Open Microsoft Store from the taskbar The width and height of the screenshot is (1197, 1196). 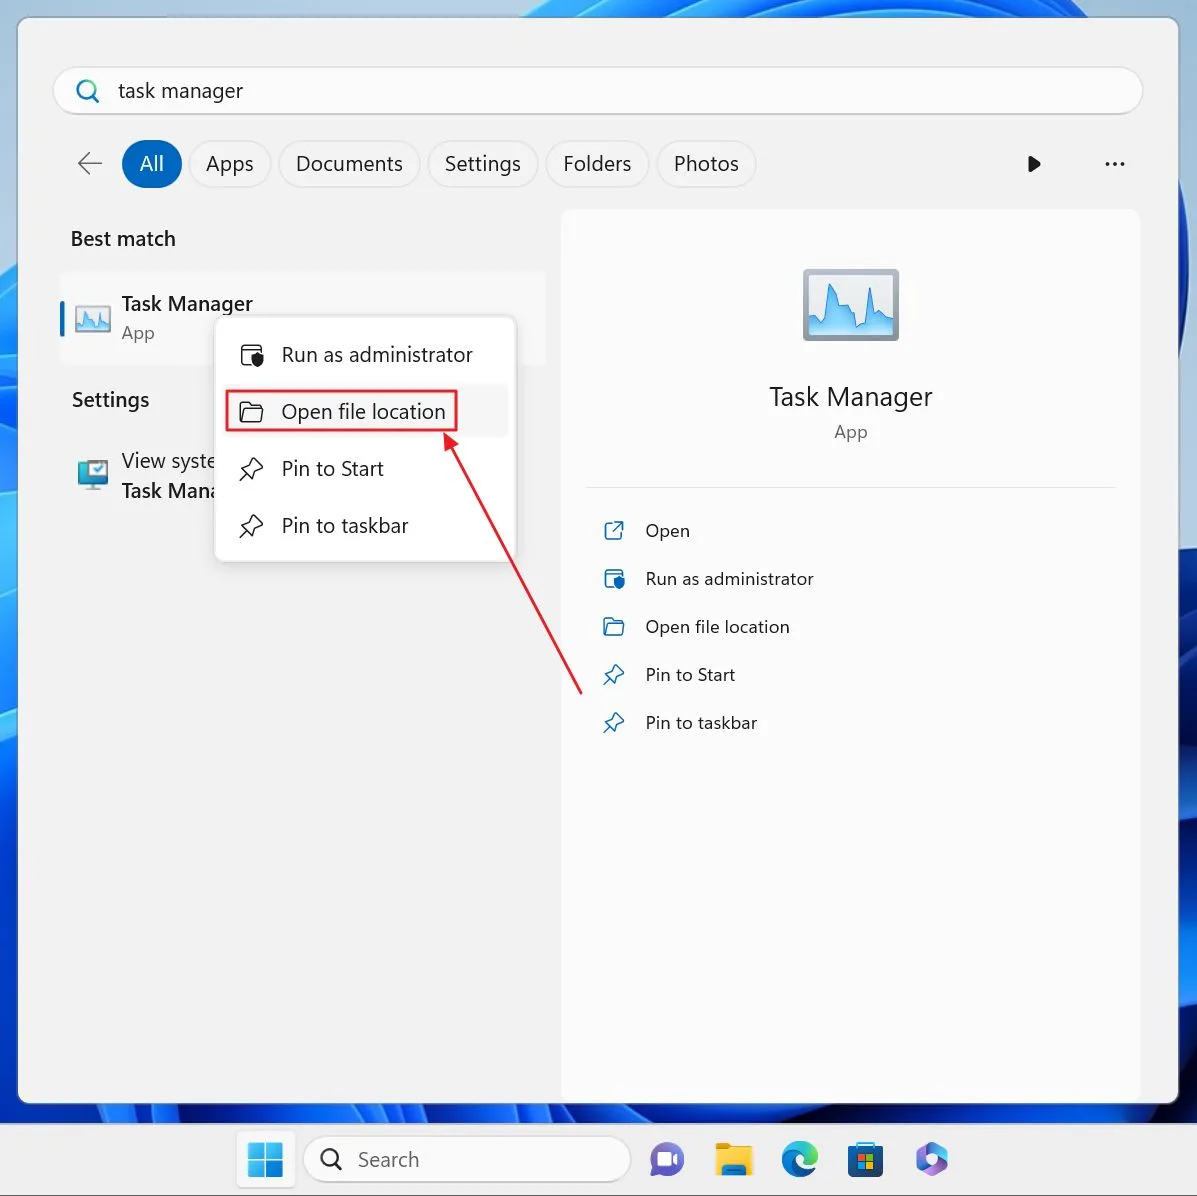coord(865,1159)
